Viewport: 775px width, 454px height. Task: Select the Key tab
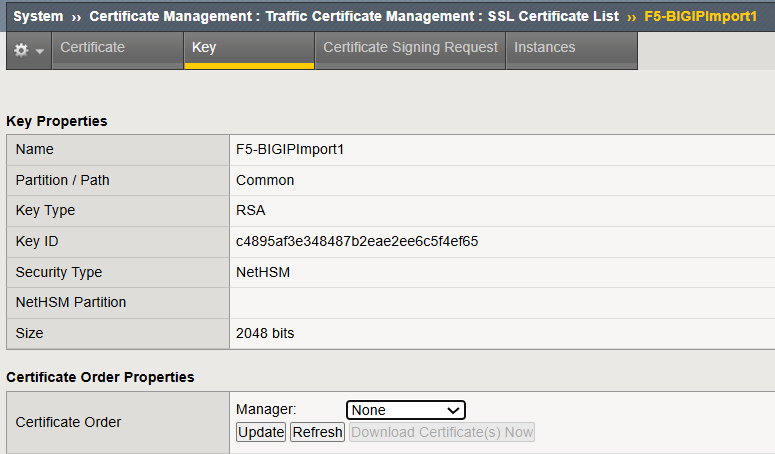(x=249, y=50)
